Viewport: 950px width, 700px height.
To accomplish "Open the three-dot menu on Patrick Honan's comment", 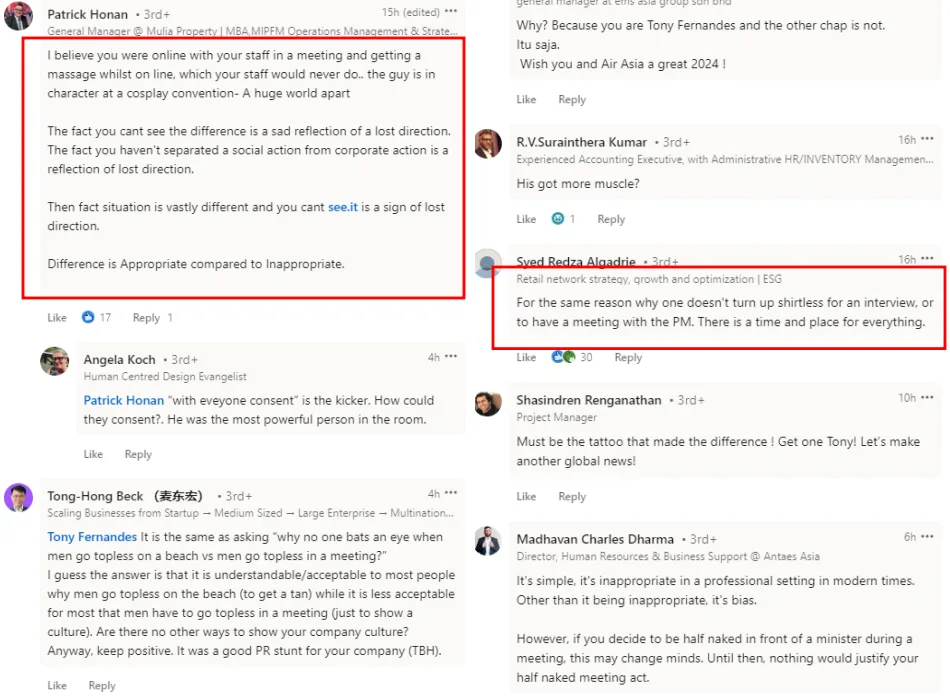I will point(451,12).
